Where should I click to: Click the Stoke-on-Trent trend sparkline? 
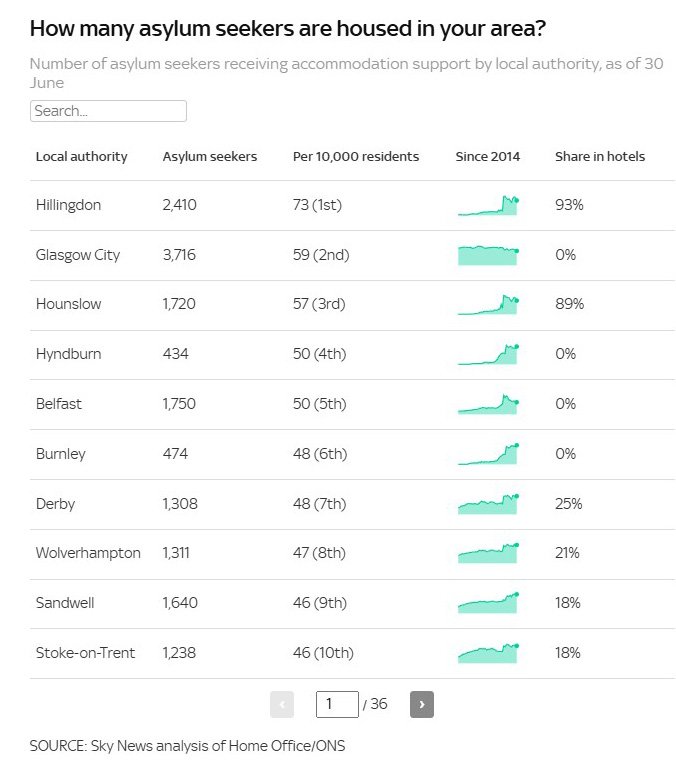[488, 653]
